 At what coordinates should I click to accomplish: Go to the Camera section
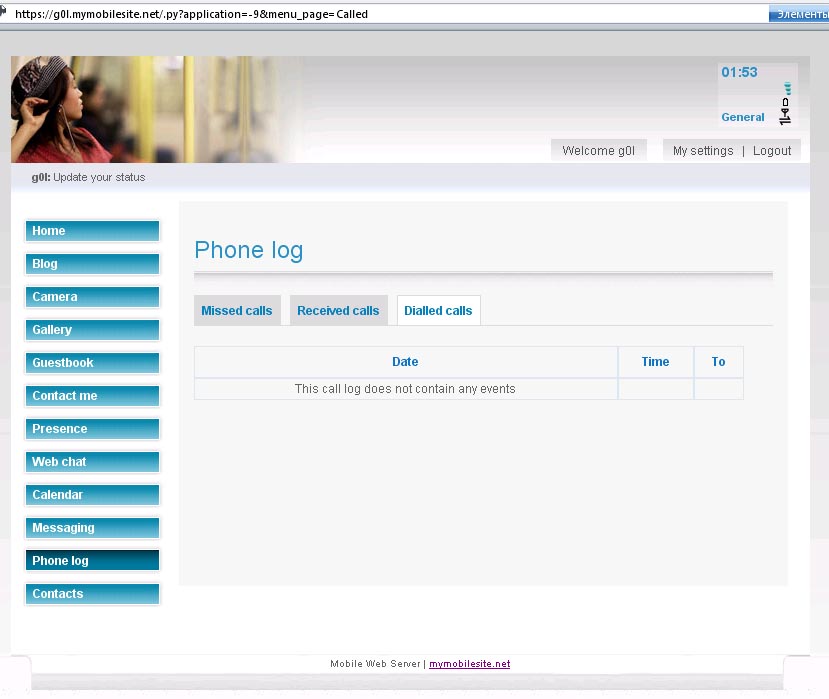click(x=92, y=297)
